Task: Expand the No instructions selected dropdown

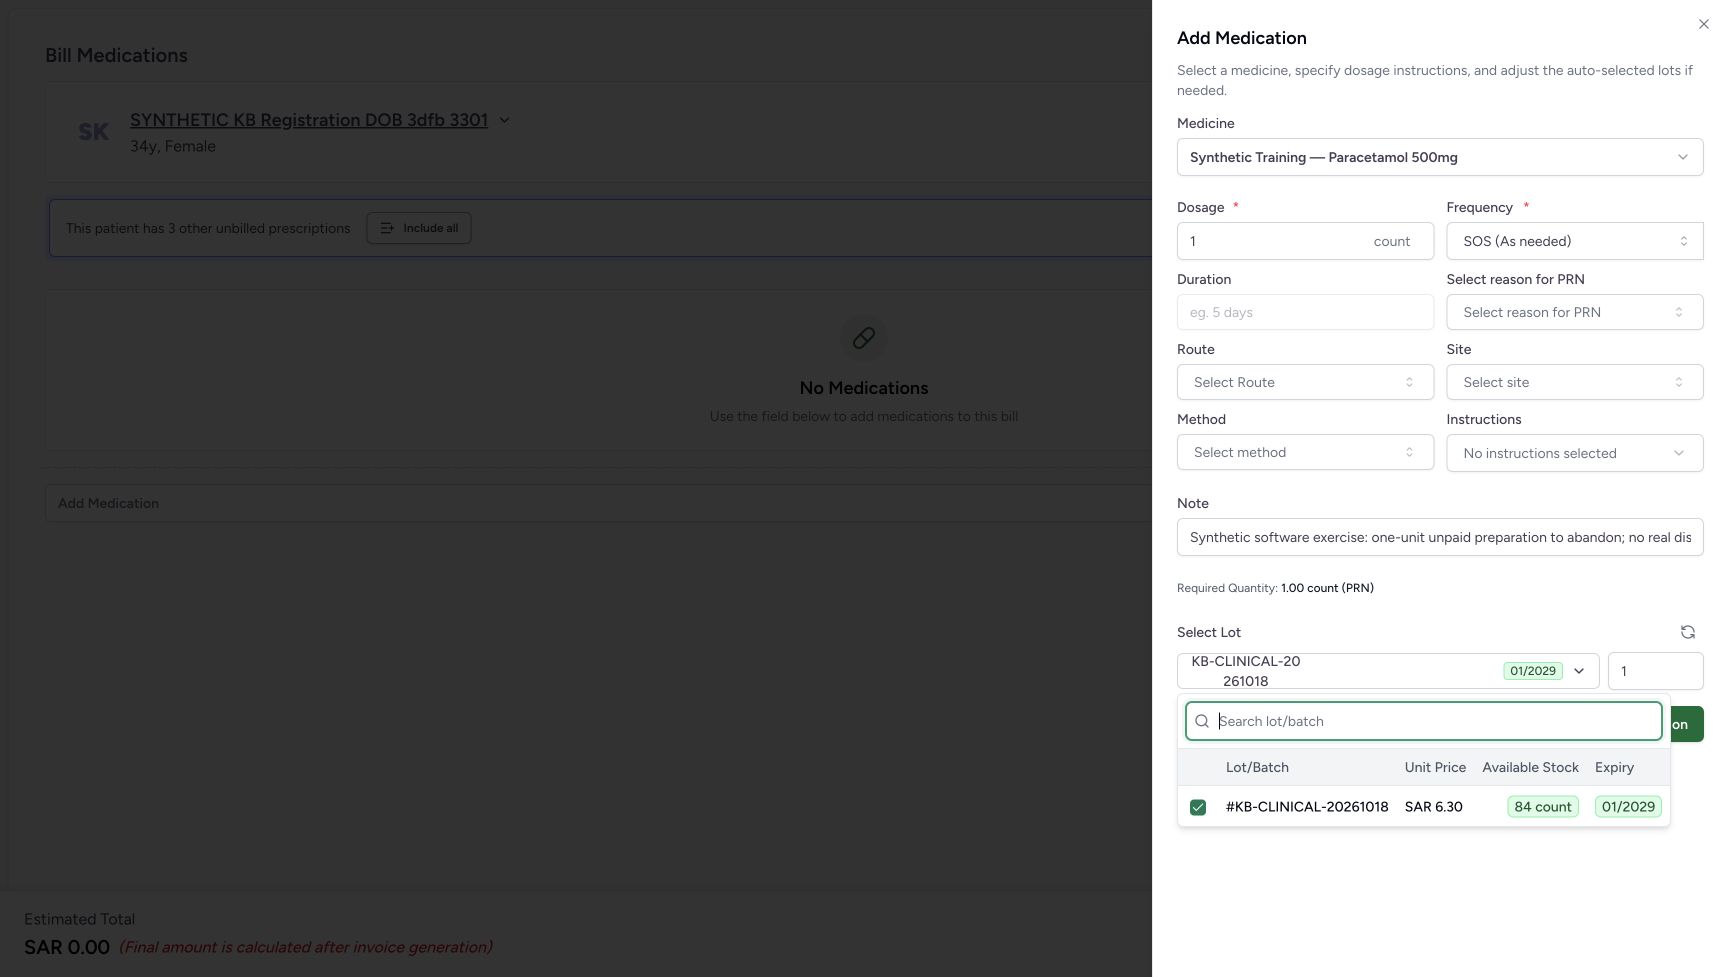Action: click(1575, 453)
